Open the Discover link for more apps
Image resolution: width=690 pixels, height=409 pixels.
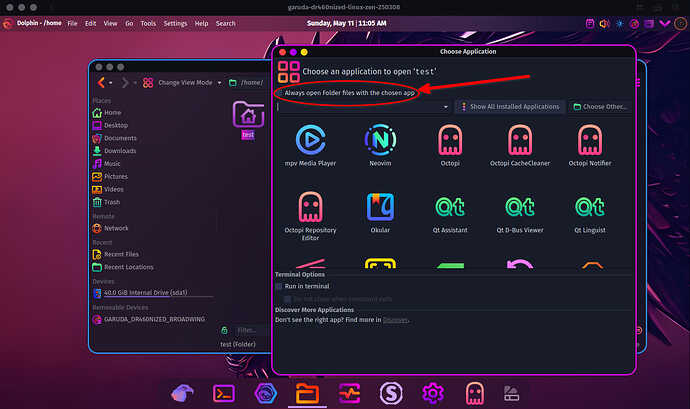point(395,320)
